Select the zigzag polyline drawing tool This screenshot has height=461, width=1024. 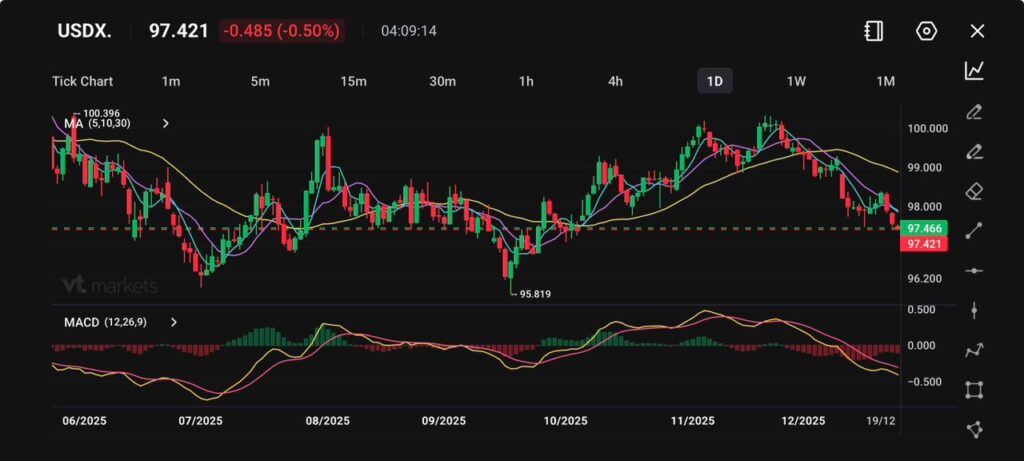tap(973, 350)
